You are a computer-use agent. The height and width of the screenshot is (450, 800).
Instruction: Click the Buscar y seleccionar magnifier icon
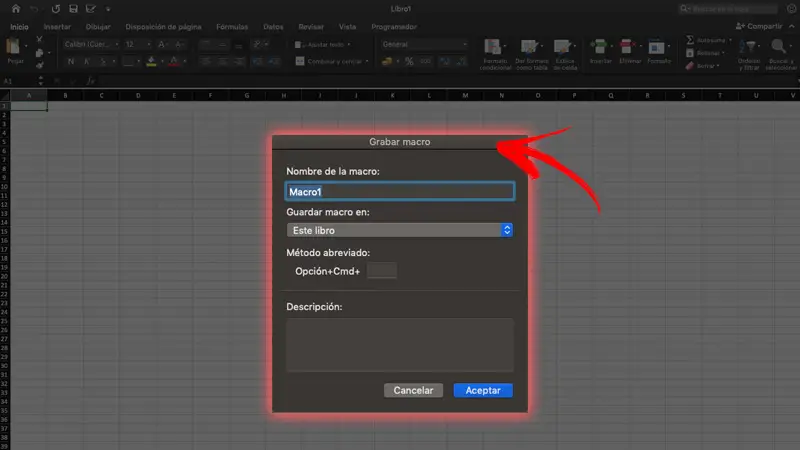pyautogui.click(x=778, y=47)
